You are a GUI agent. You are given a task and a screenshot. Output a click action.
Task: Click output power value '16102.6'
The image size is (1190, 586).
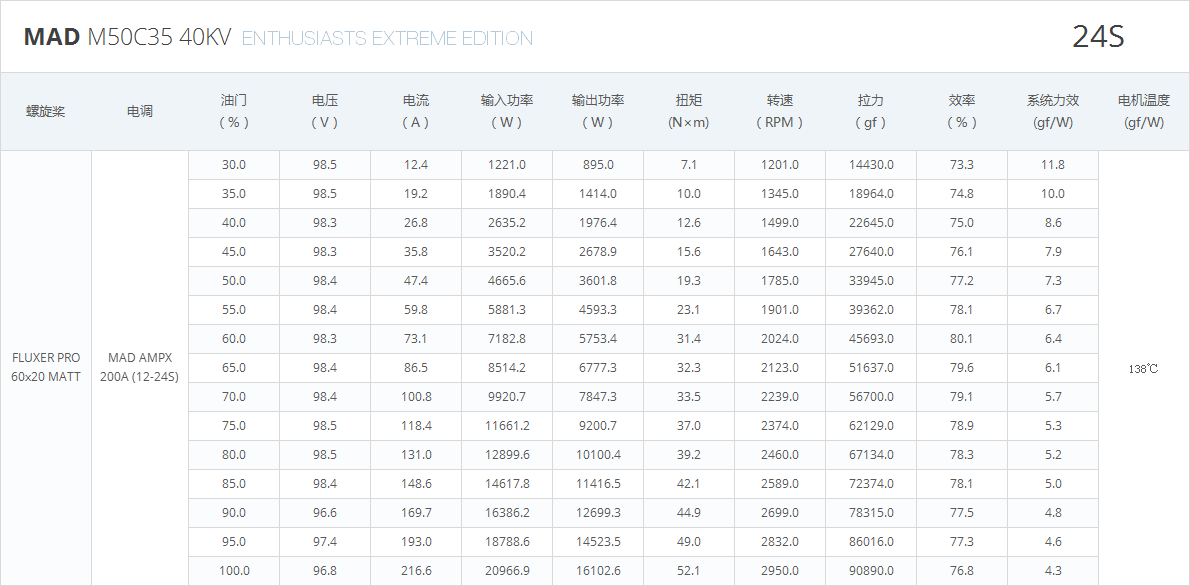[x=598, y=571]
